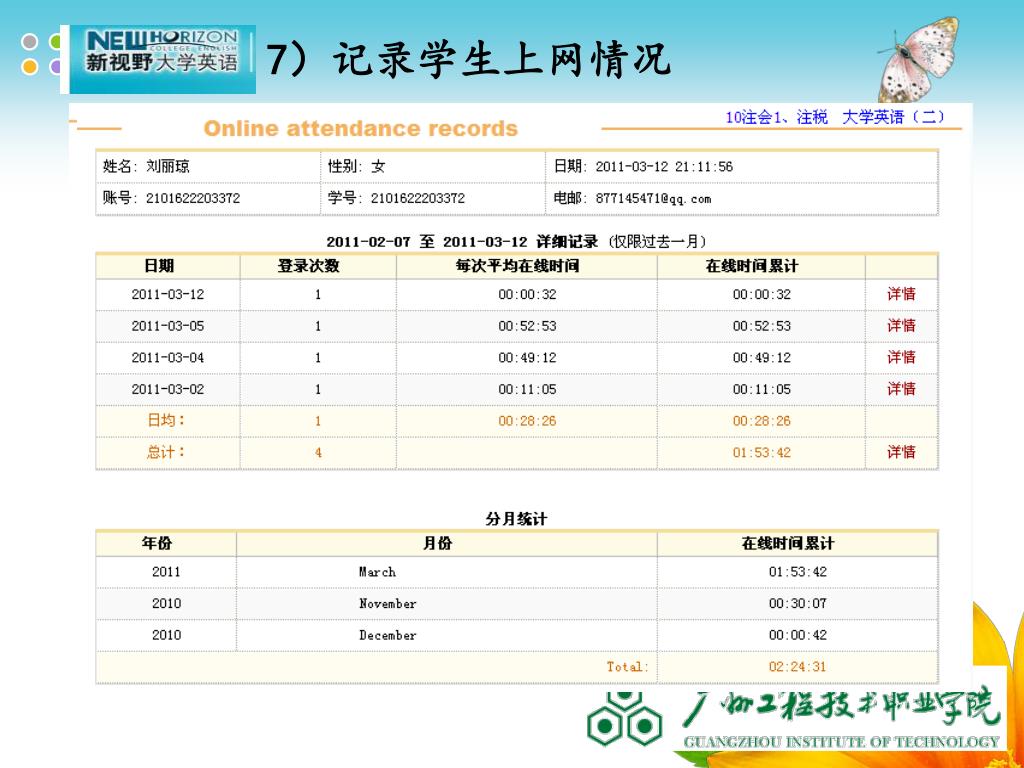1024x768 pixels.
Task: Click the 账号 field 2101622203372
Action: 193,199
